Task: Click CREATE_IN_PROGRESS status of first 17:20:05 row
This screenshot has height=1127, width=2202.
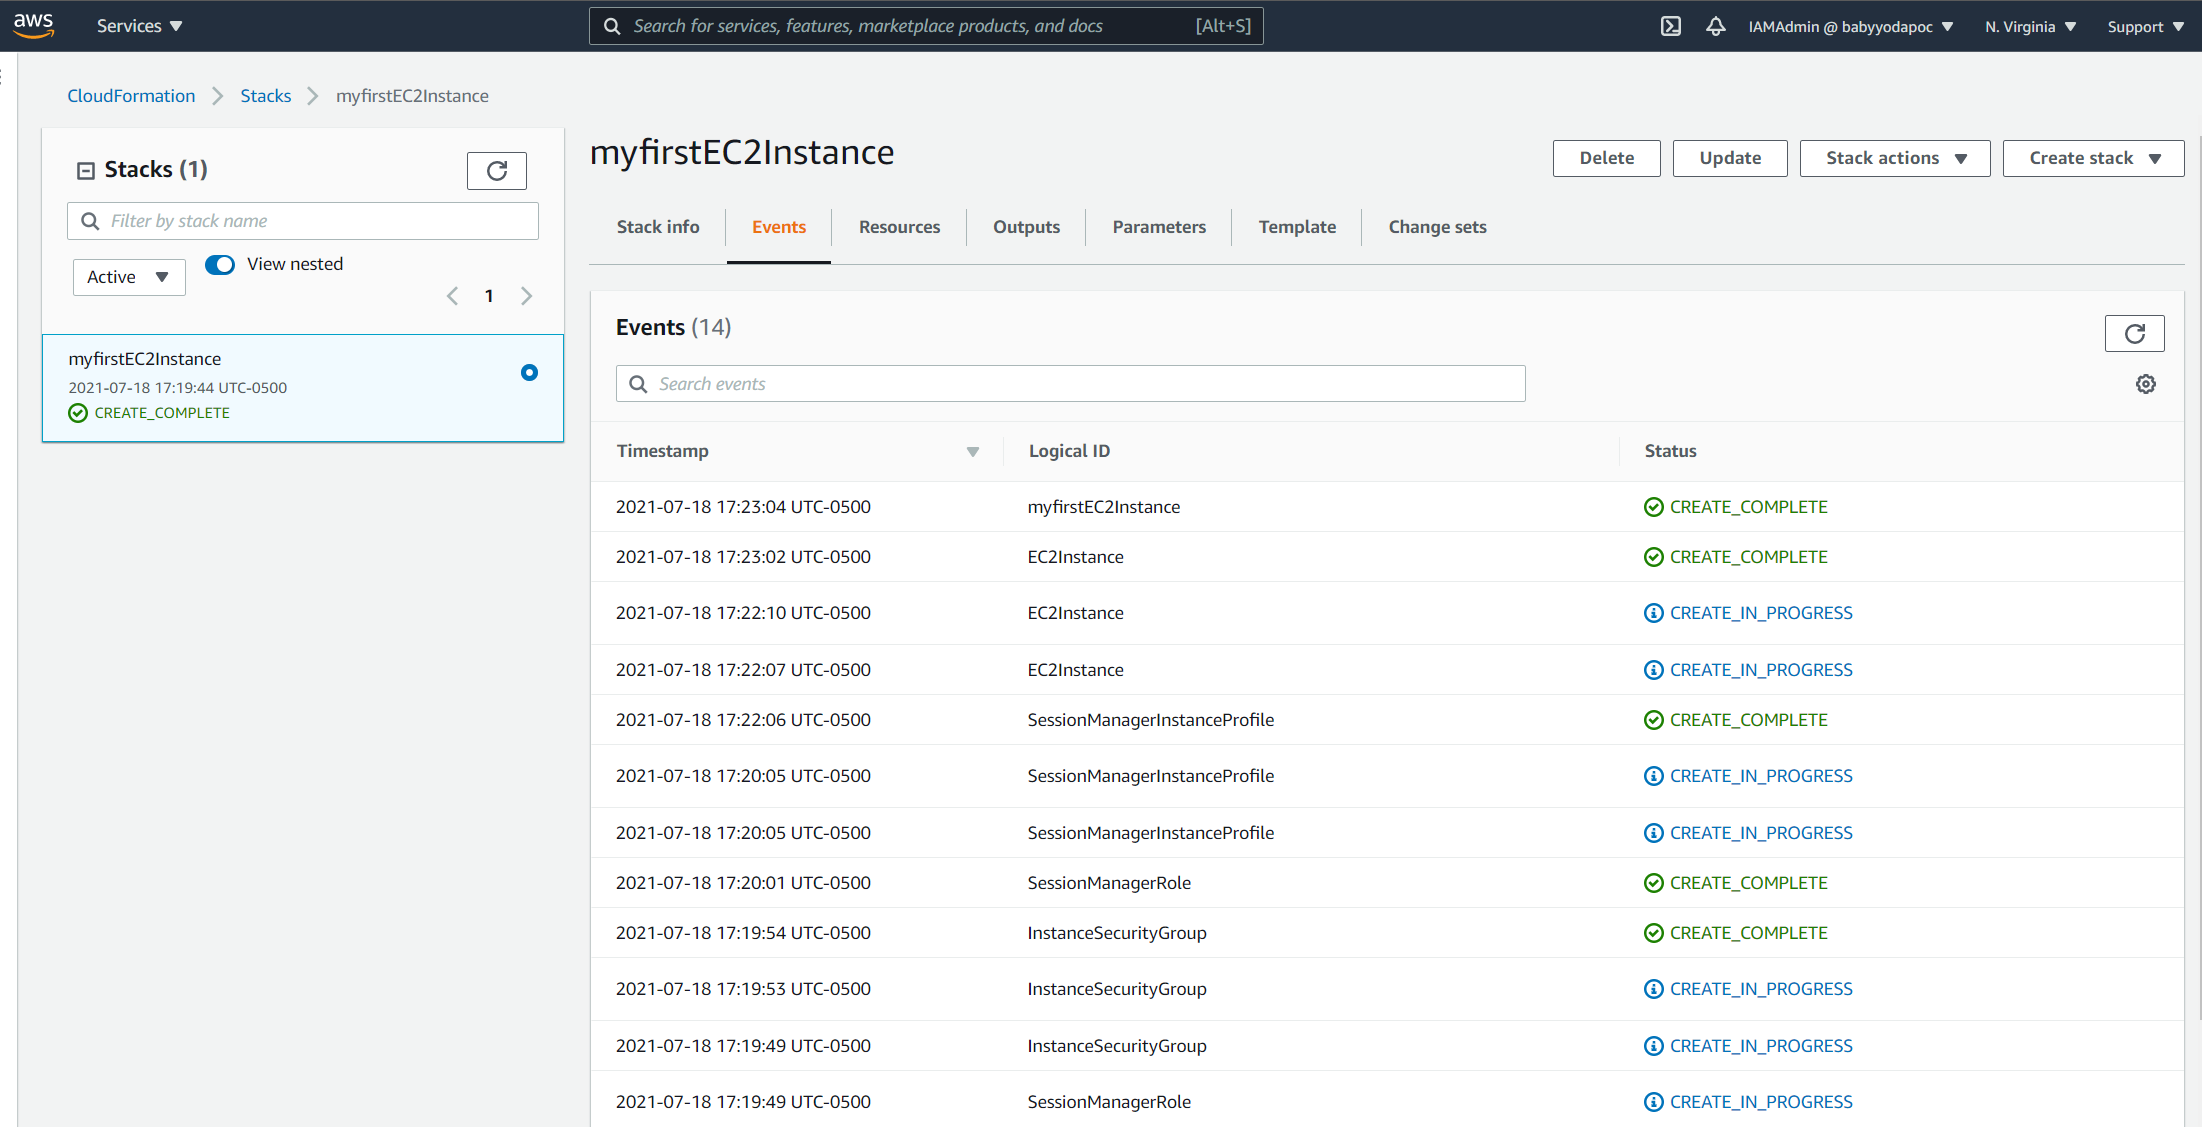Action: pos(1761,776)
